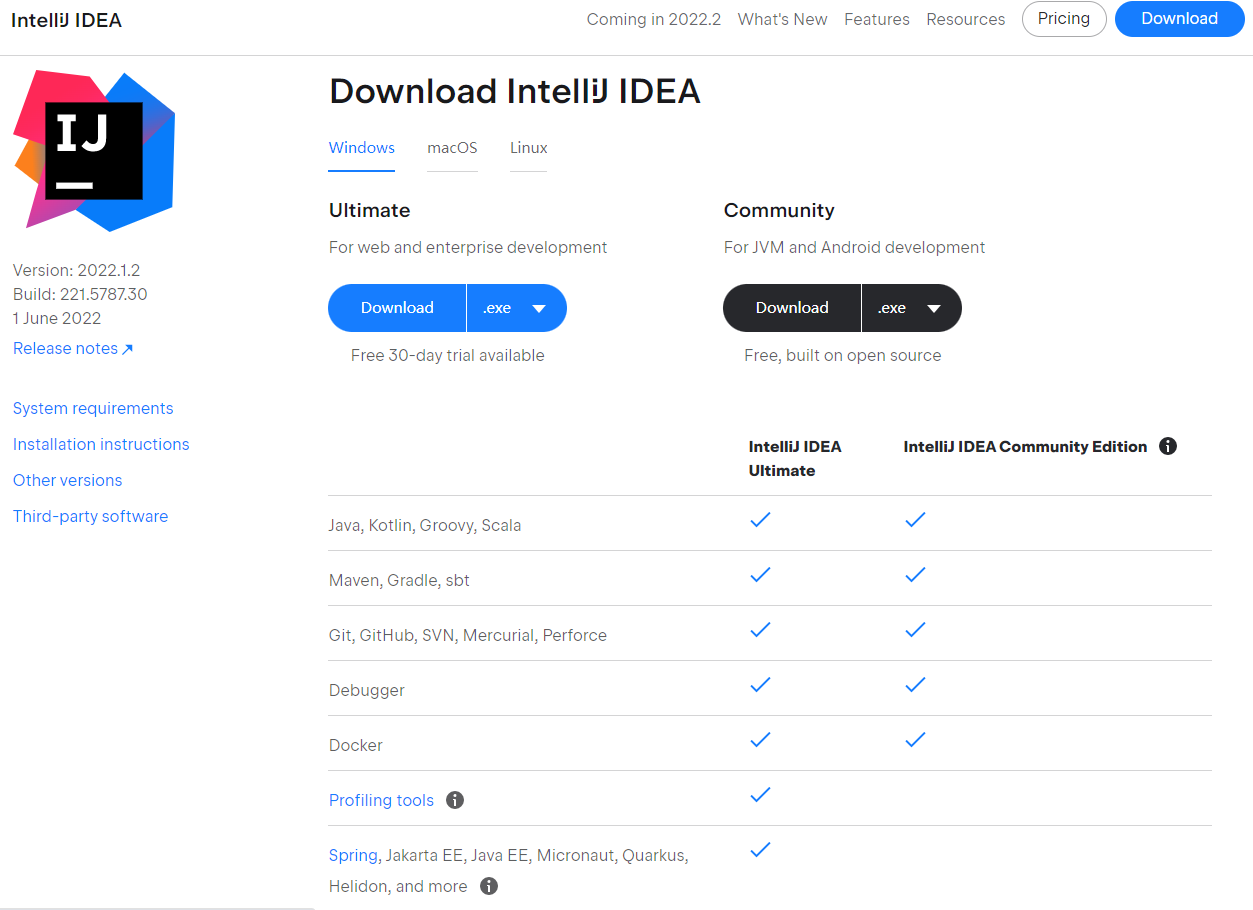Viewport: 1253px width, 910px height.
Task: Click the Community checkmark in Git, GitHub row
Action: point(915,630)
